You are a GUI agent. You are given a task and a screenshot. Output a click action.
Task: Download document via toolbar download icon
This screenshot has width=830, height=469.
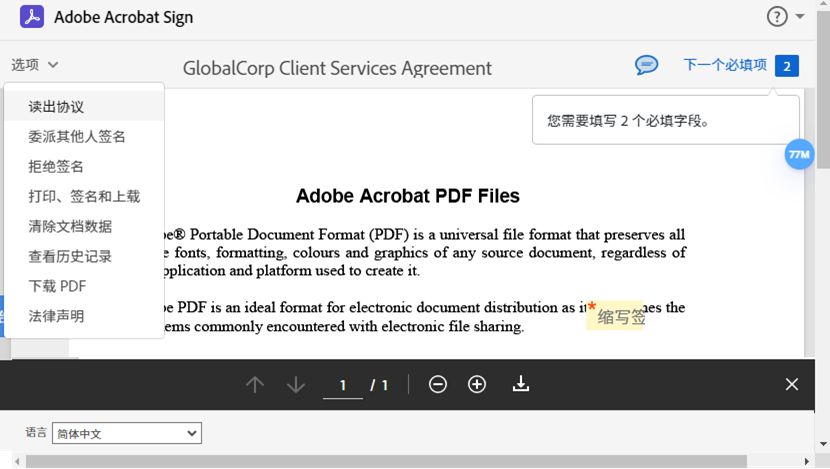coord(521,384)
